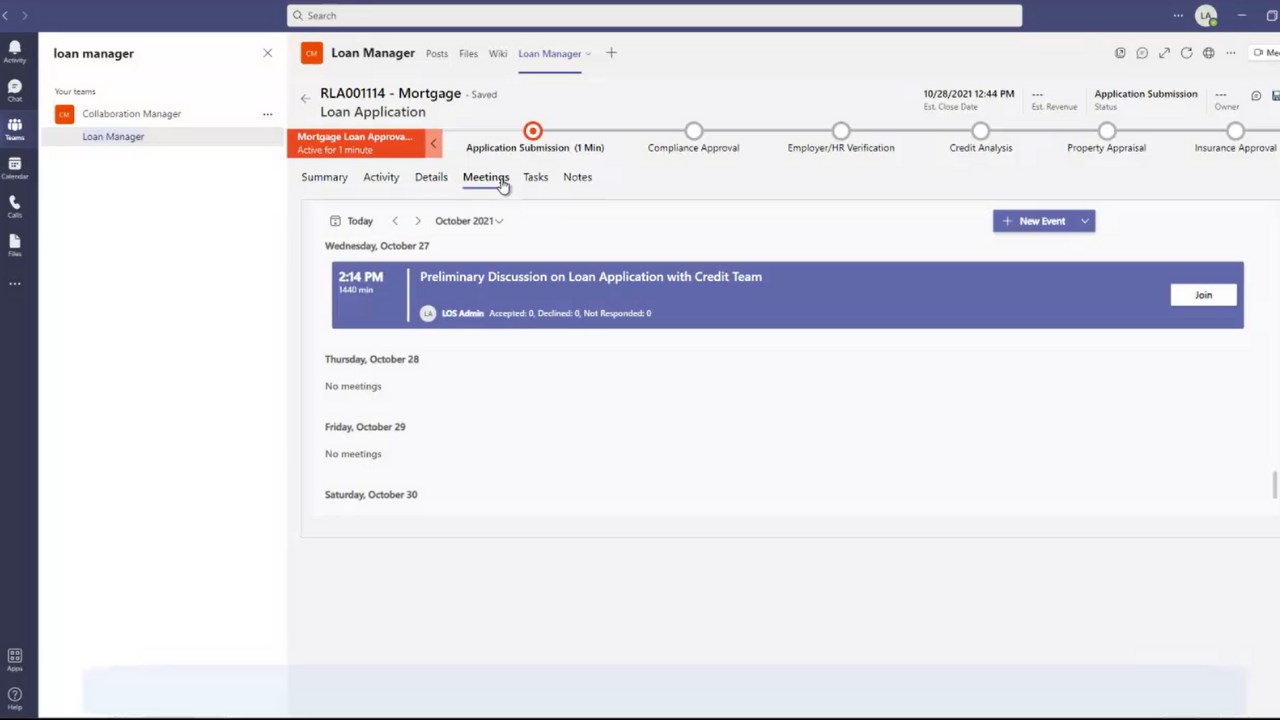
Task: Click the Collaboration Manager team avatar
Action: pyautogui.click(x=64, y=114)
